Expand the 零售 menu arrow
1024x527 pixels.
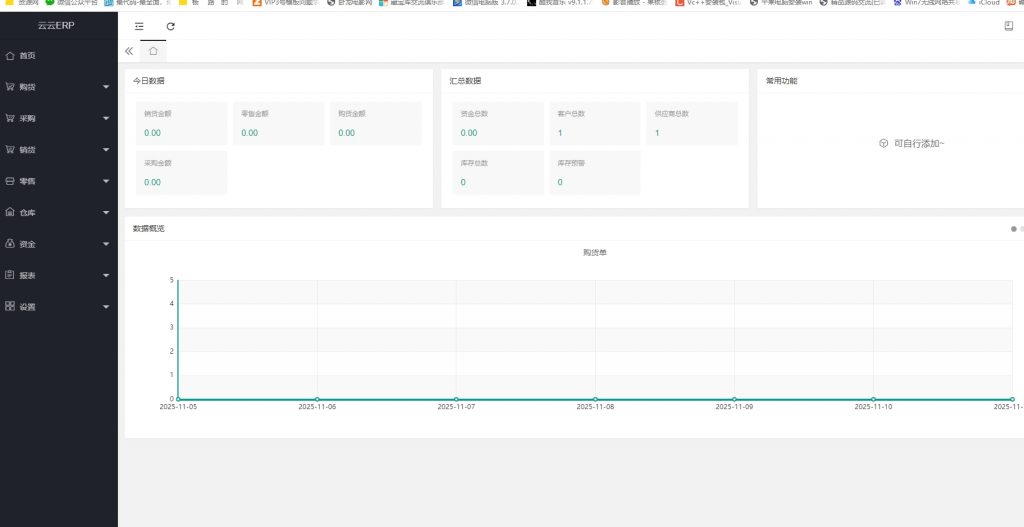106,181
